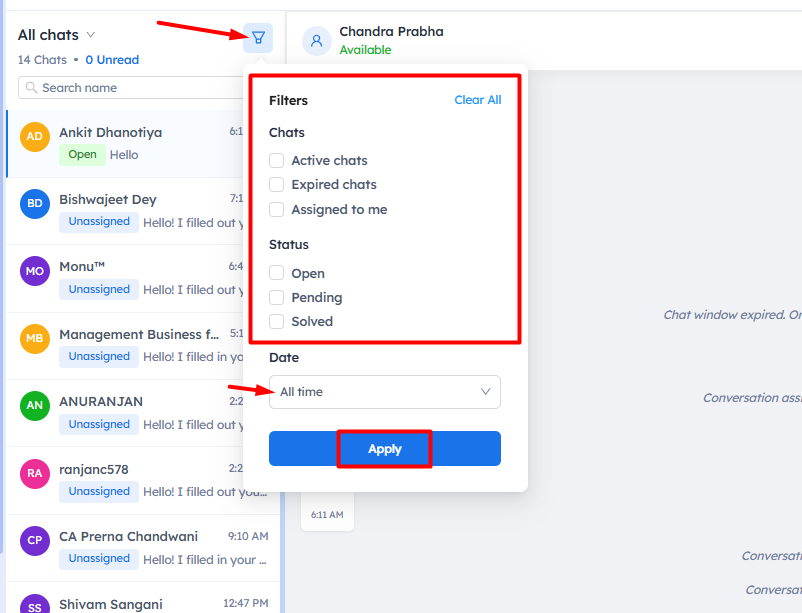Image resolution: width=802 pixels, height=613 pixels.
Task: Click the Search name input field
Action: coord(130,88)
